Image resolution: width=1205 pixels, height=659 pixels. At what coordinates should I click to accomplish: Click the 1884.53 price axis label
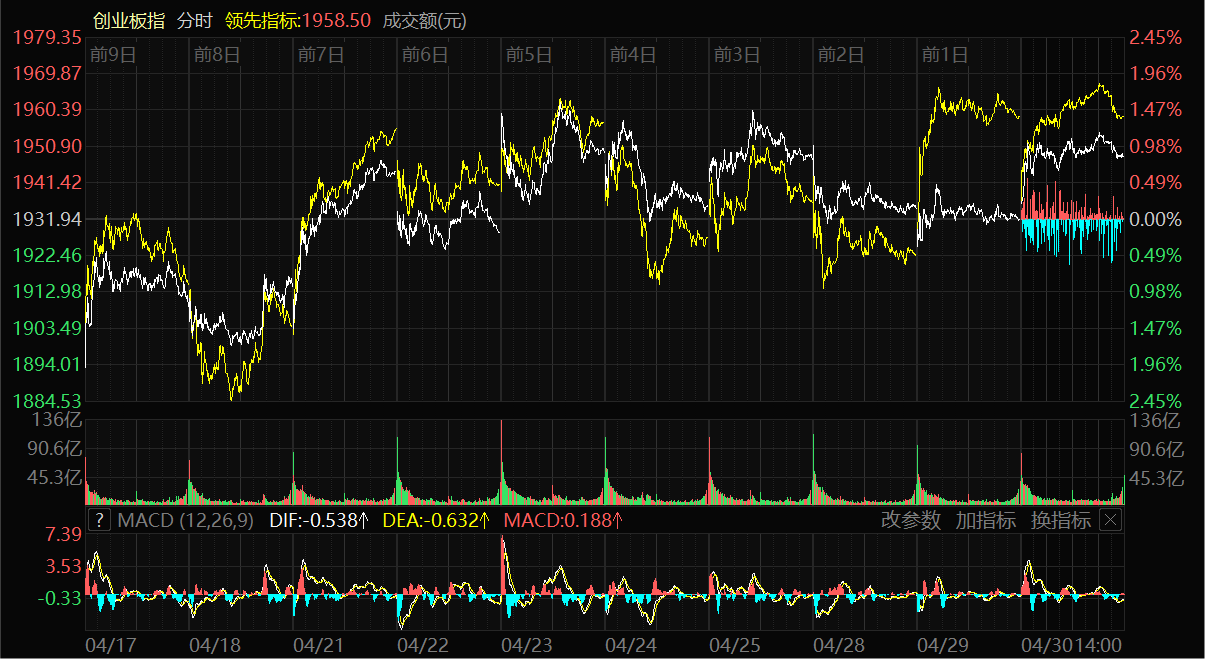[48, 400]
